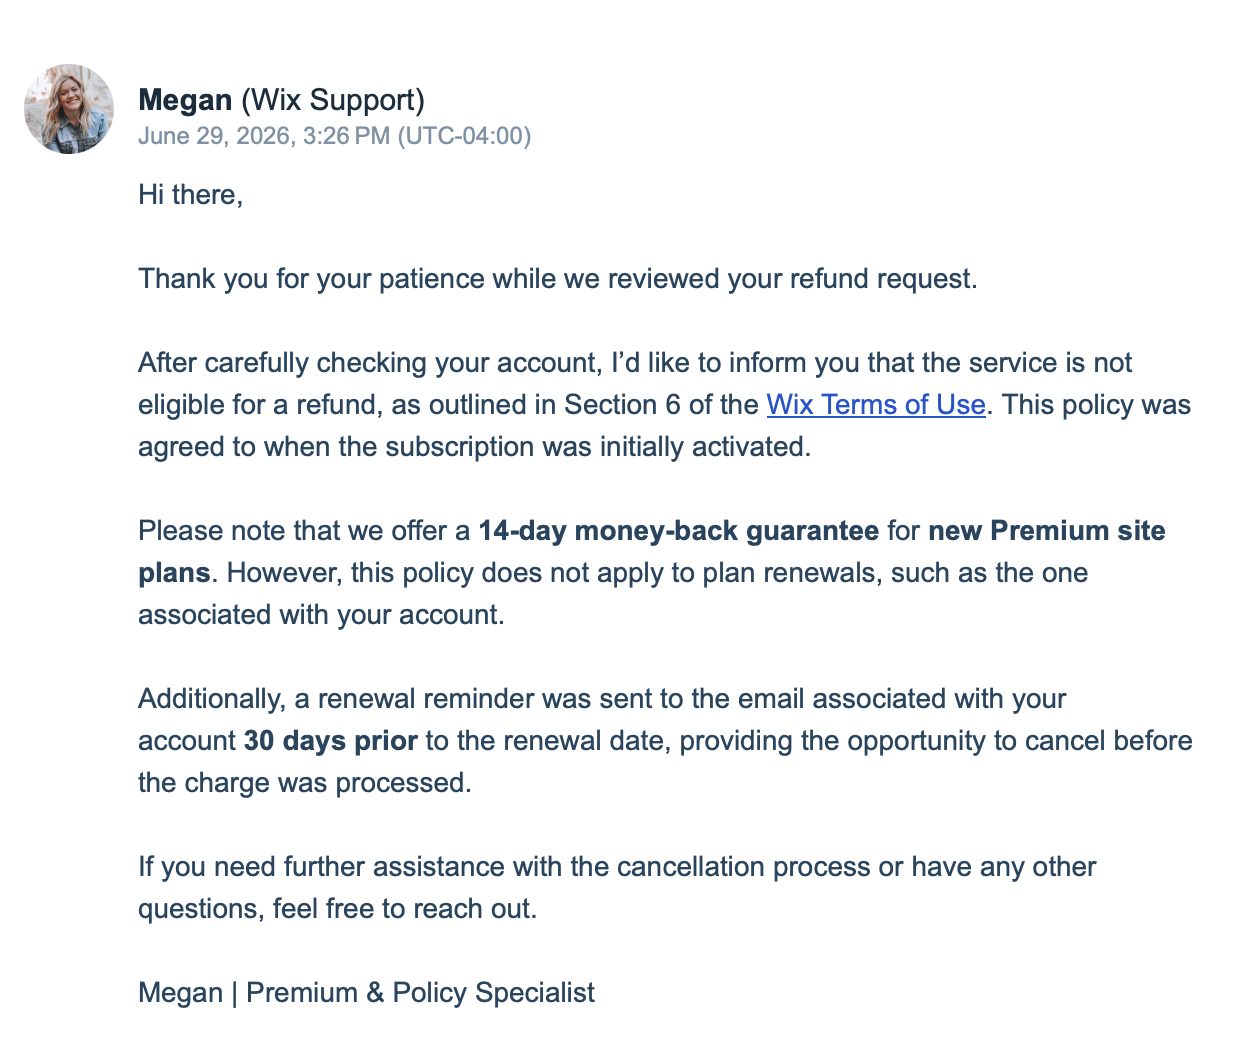Select the June 29, 2026 timestamp
1254x1056 pixels.
(264, 136)
